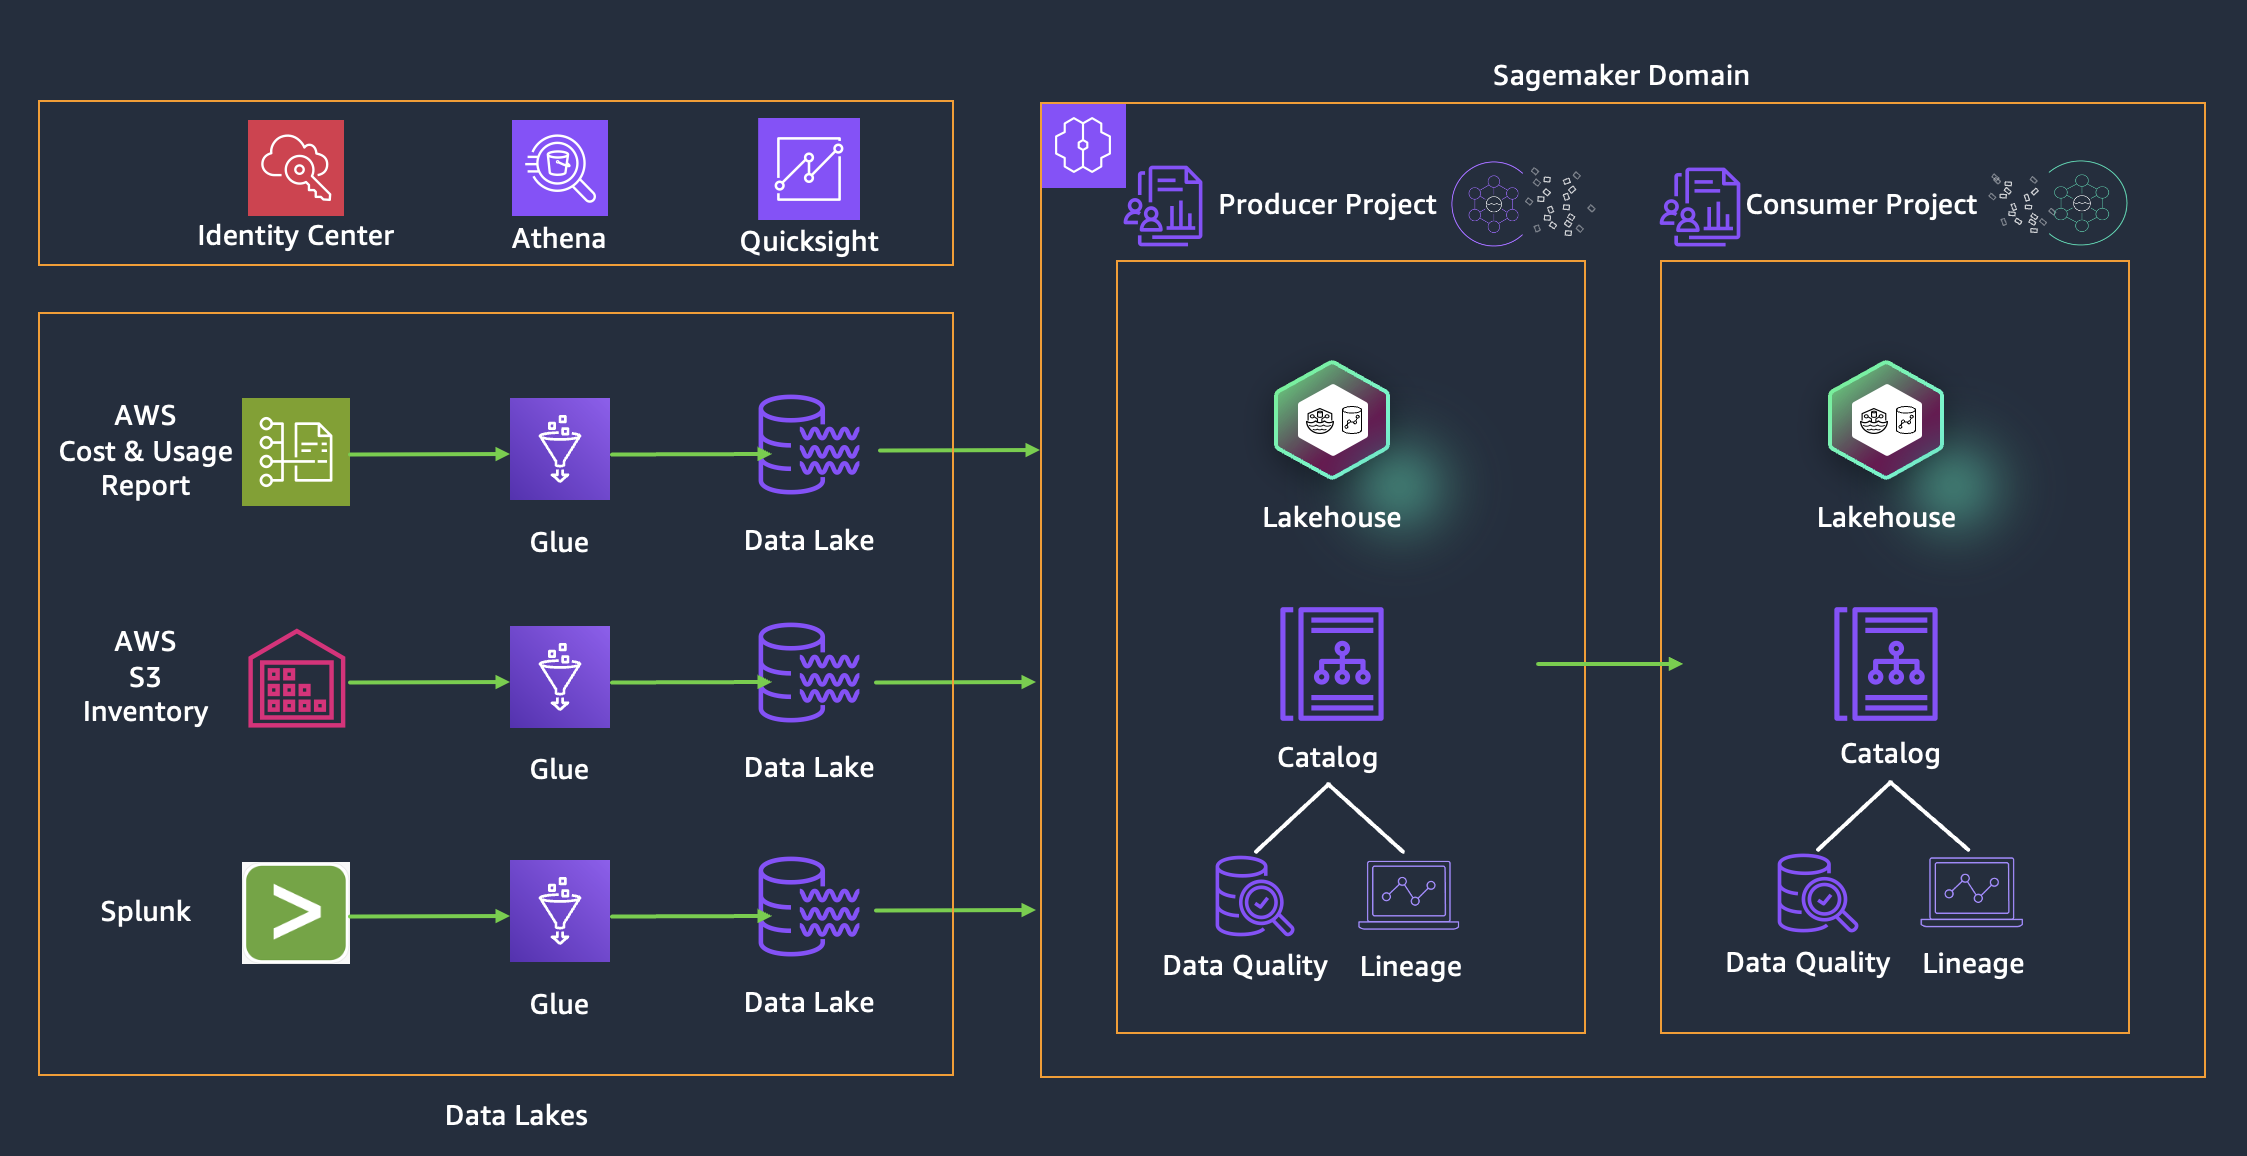This screenshot has width=2247, height=1156.
Task: Click the green Cost & Usage Report icon
Action: [295, 452]
